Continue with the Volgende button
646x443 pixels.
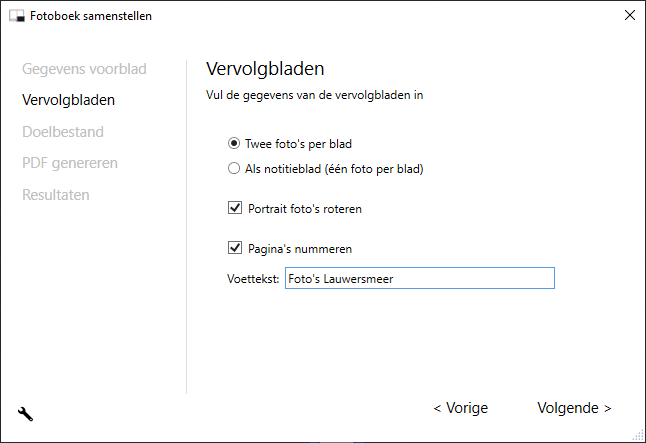coord(574,408)
